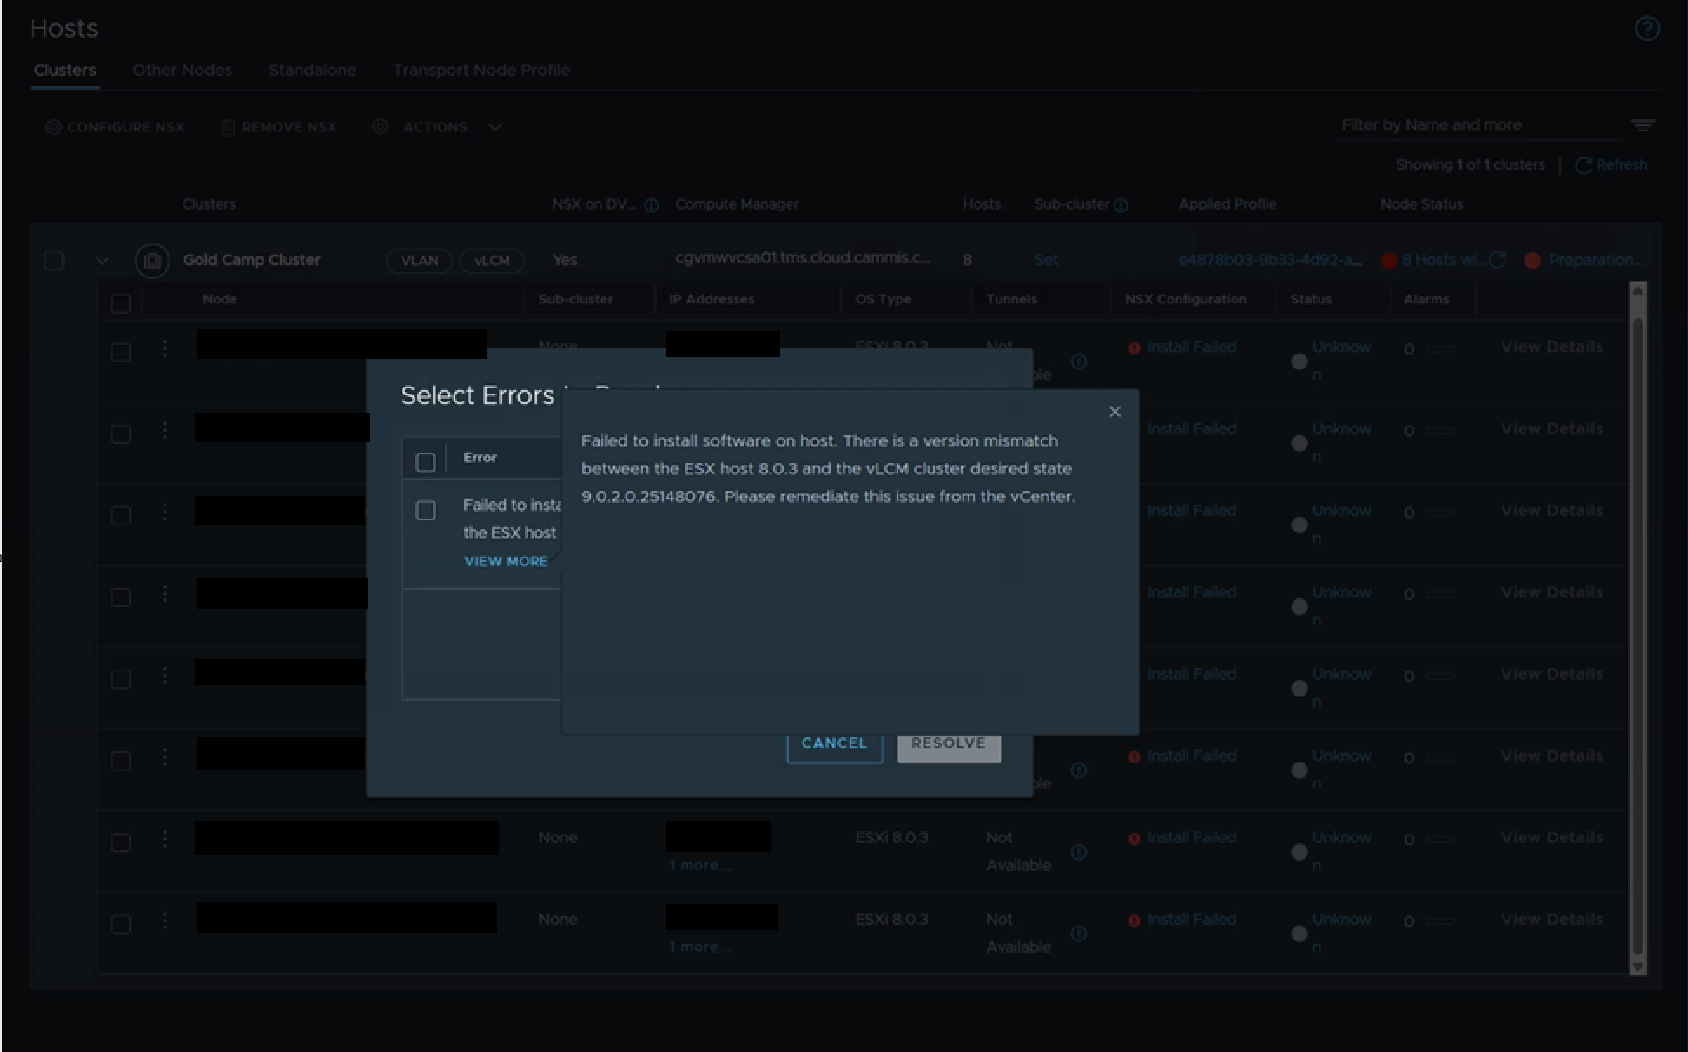Open the Actions dropdown
Viewport: 1688px width, 1052px height.
436,127
